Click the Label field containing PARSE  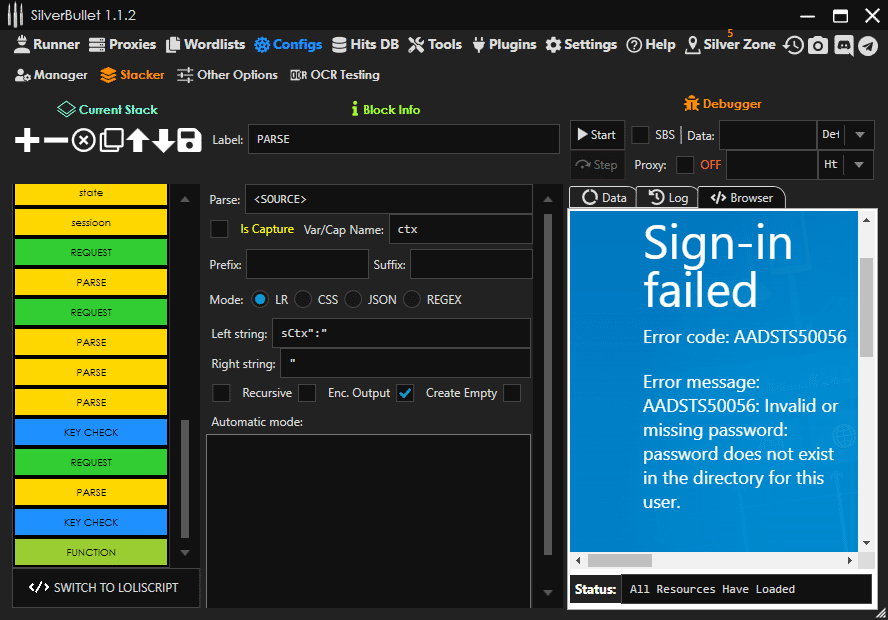click(404, 139)
